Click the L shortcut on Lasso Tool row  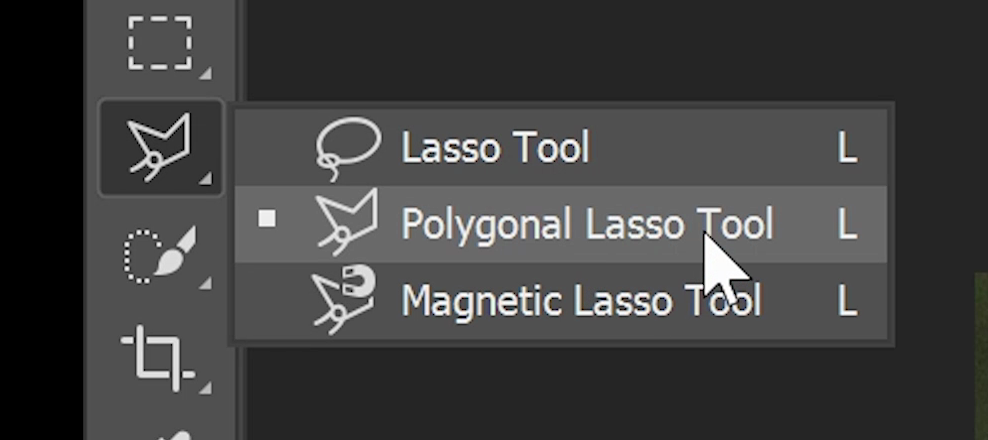pyautogui.click(x=847, y=148)
